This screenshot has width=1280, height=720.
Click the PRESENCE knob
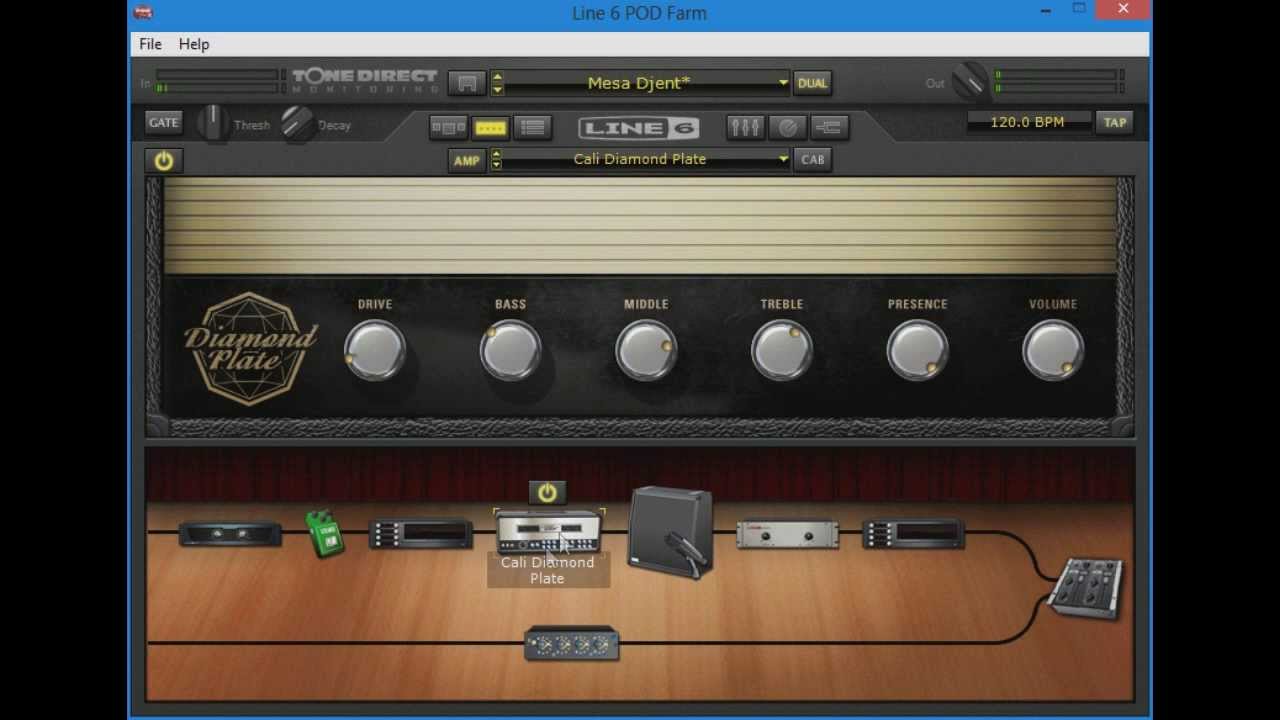click(x=917, y=350)
